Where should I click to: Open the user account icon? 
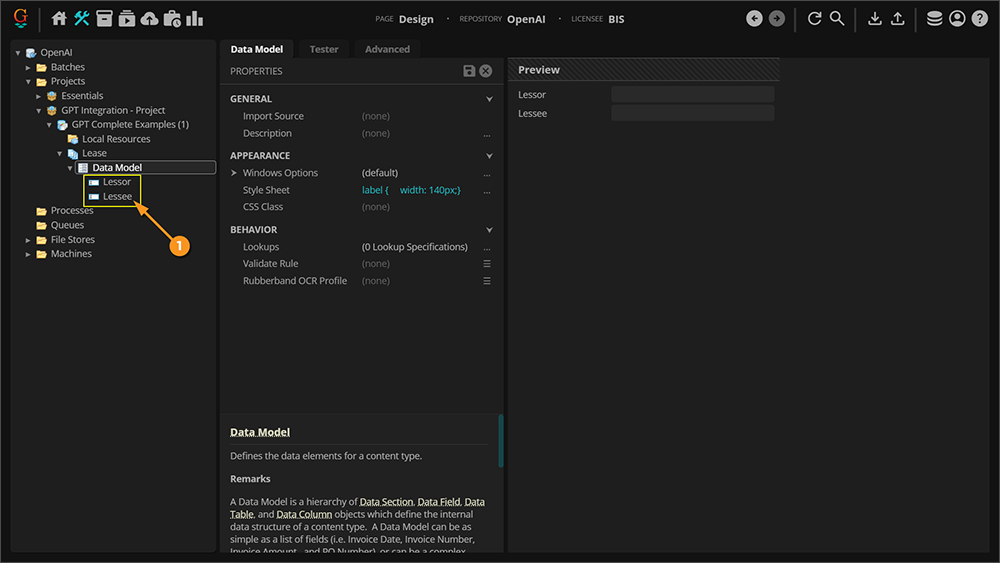(957, 18)
